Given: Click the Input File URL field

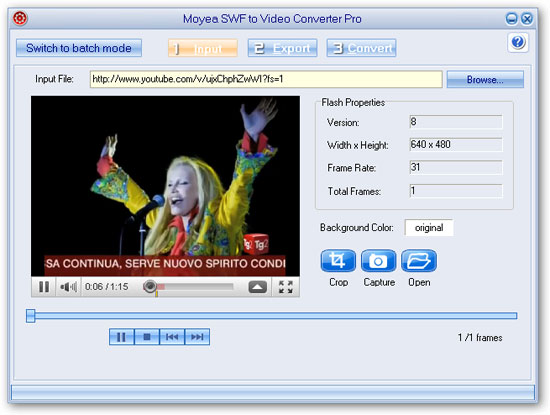Looking at the screenshot, I should click(x=266, y=79).
